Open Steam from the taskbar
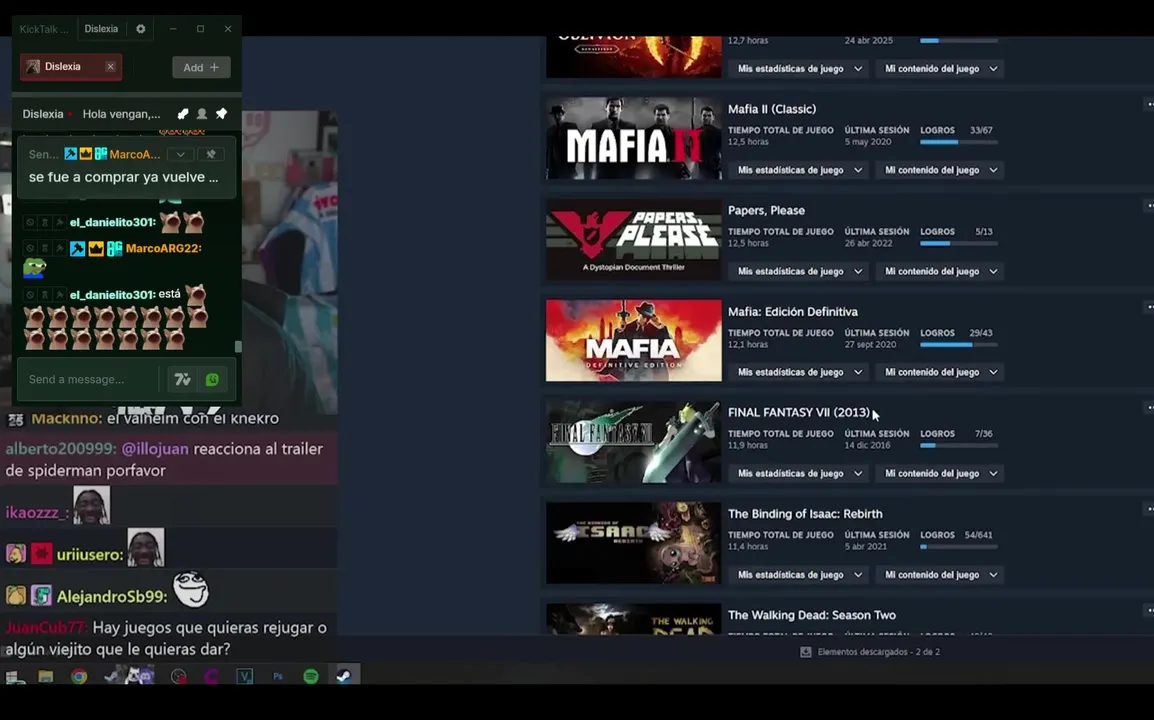1154x720 pixels. [x=344, y=676]
